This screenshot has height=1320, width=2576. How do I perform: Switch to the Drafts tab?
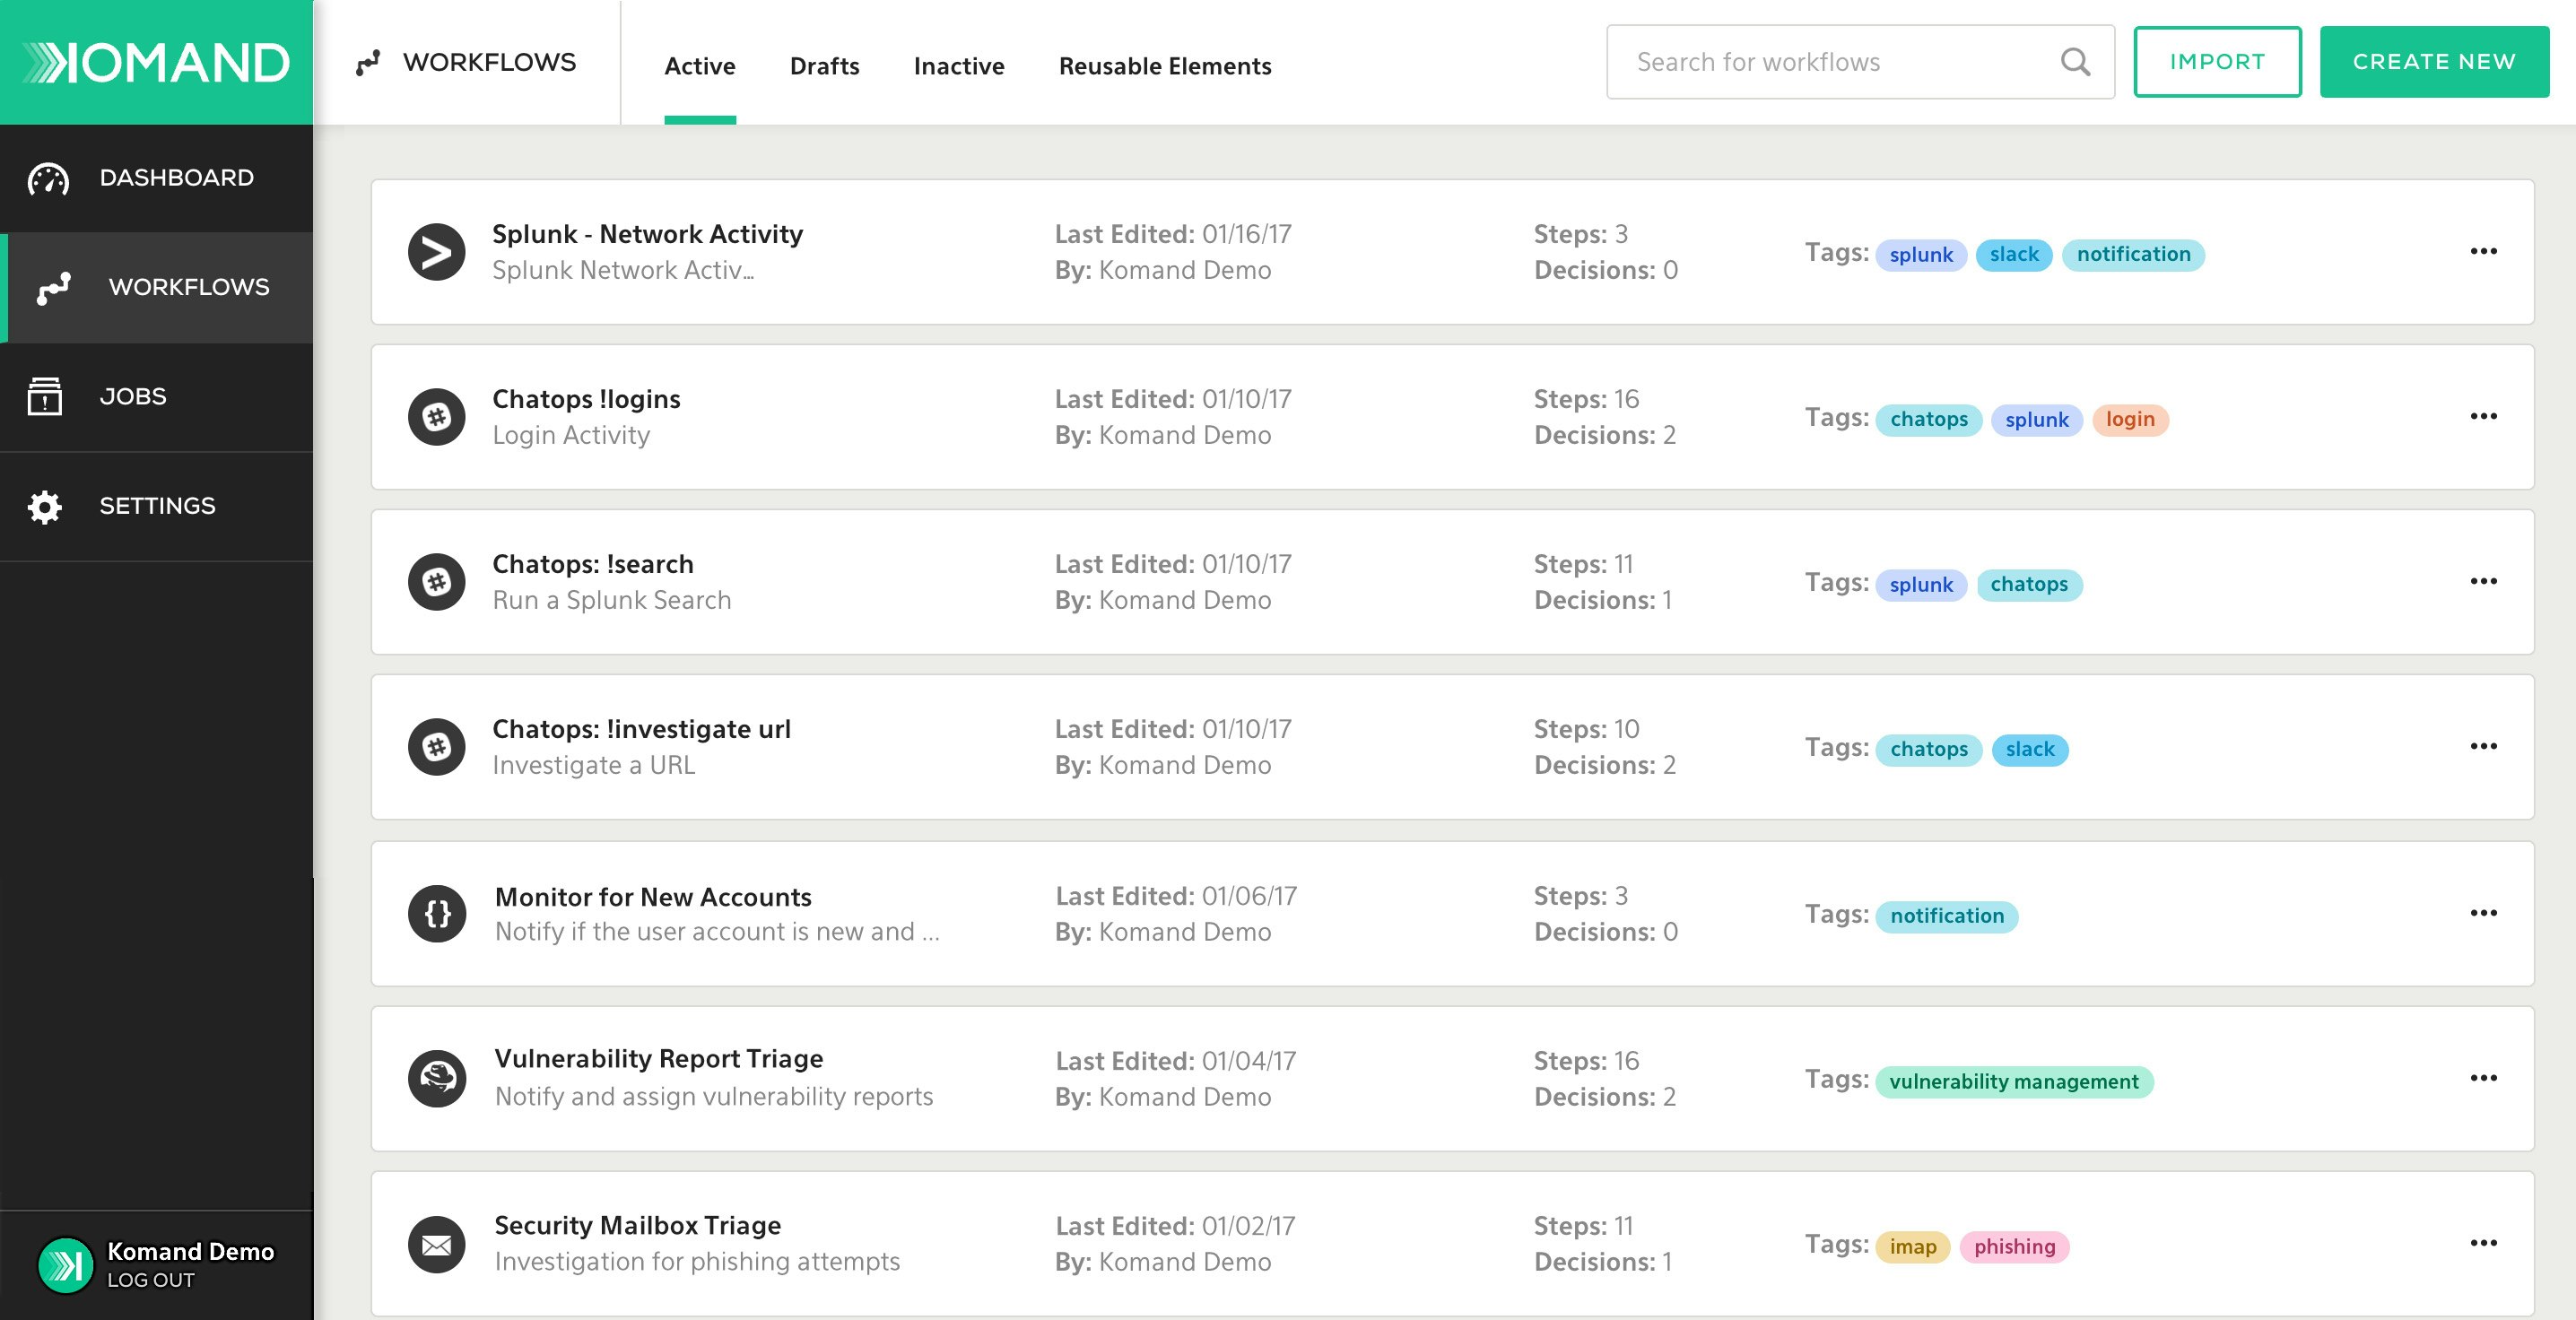(x=824, y=66)
